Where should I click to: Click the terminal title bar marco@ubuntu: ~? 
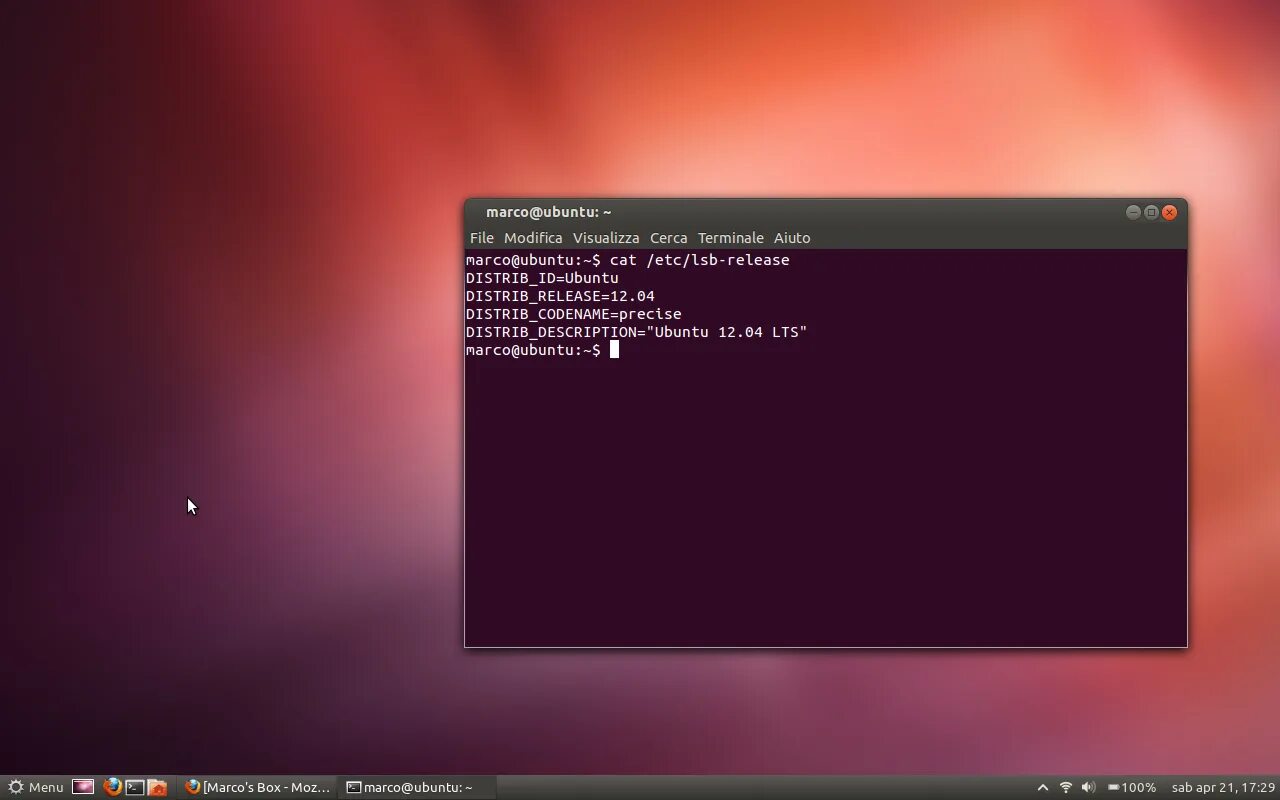pyautogui.click(x=549, y=212)
